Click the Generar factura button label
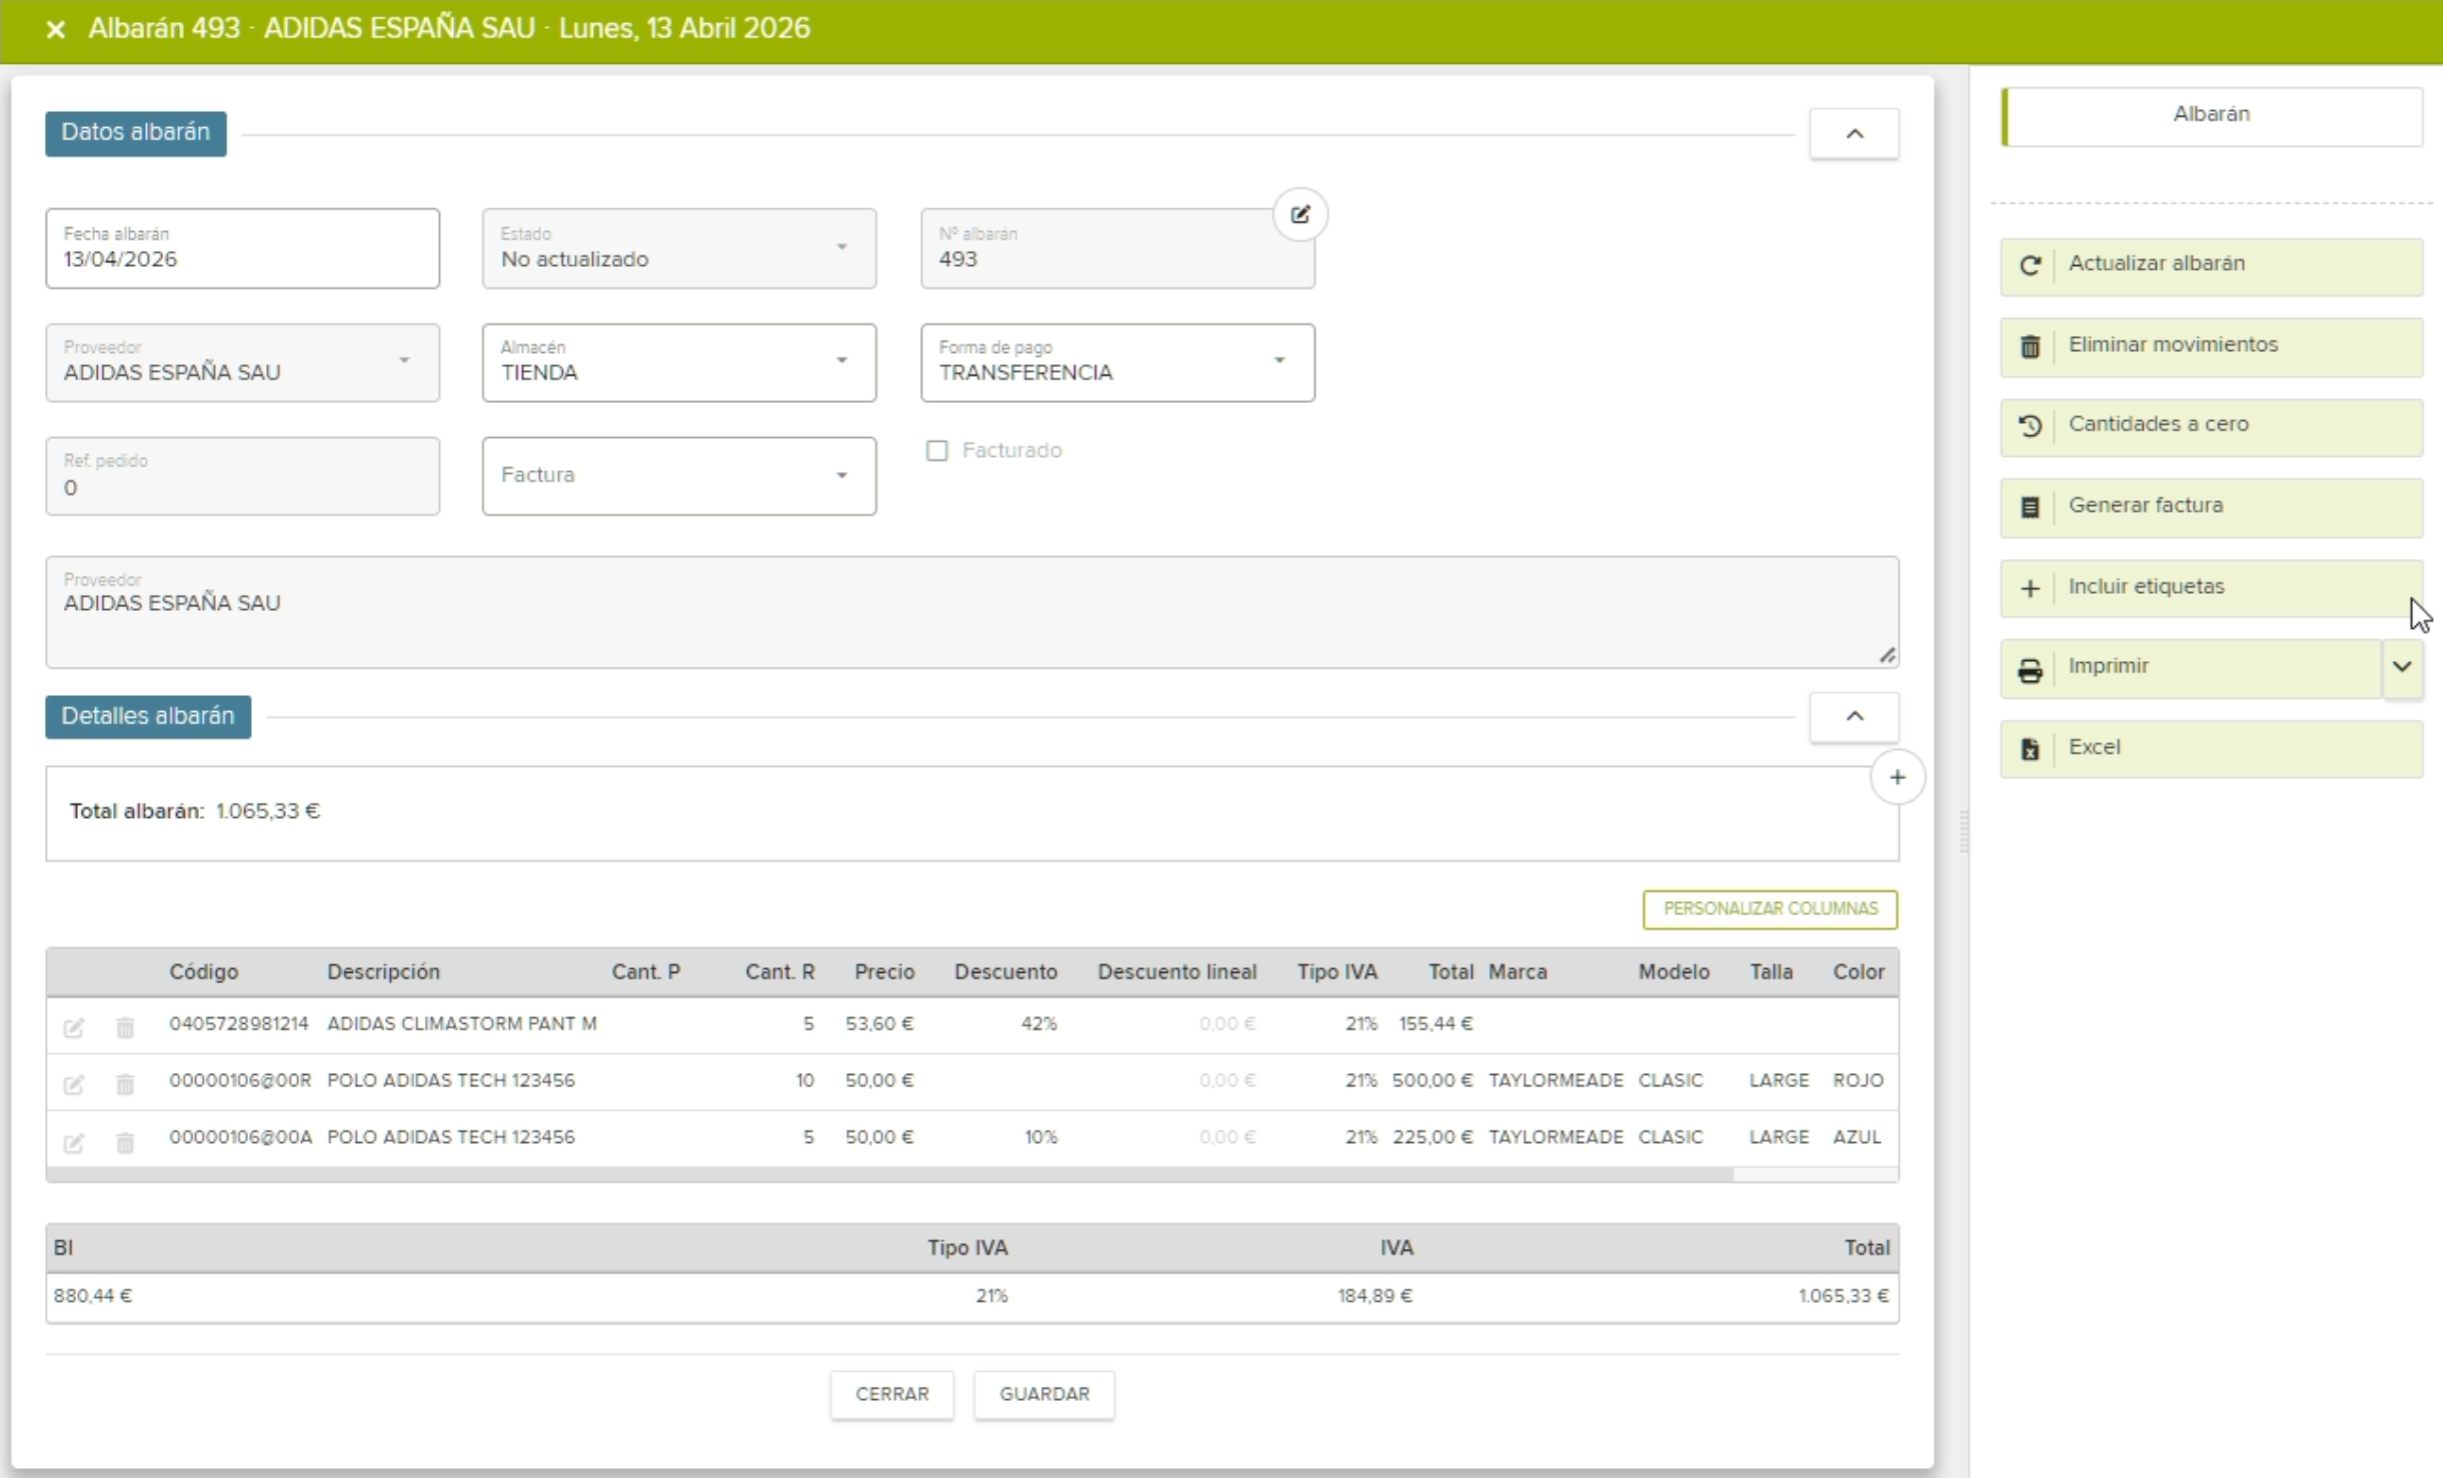2443x1478 pixels. pos(2145,506)
